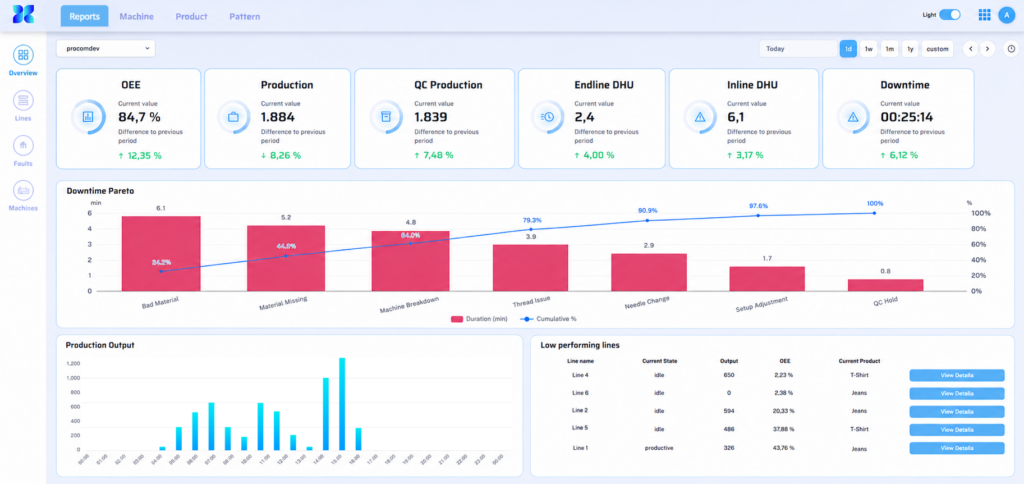Open the procomdev dropdown
This screenshot has height=484, width=1024.
[x=106, y=49]
